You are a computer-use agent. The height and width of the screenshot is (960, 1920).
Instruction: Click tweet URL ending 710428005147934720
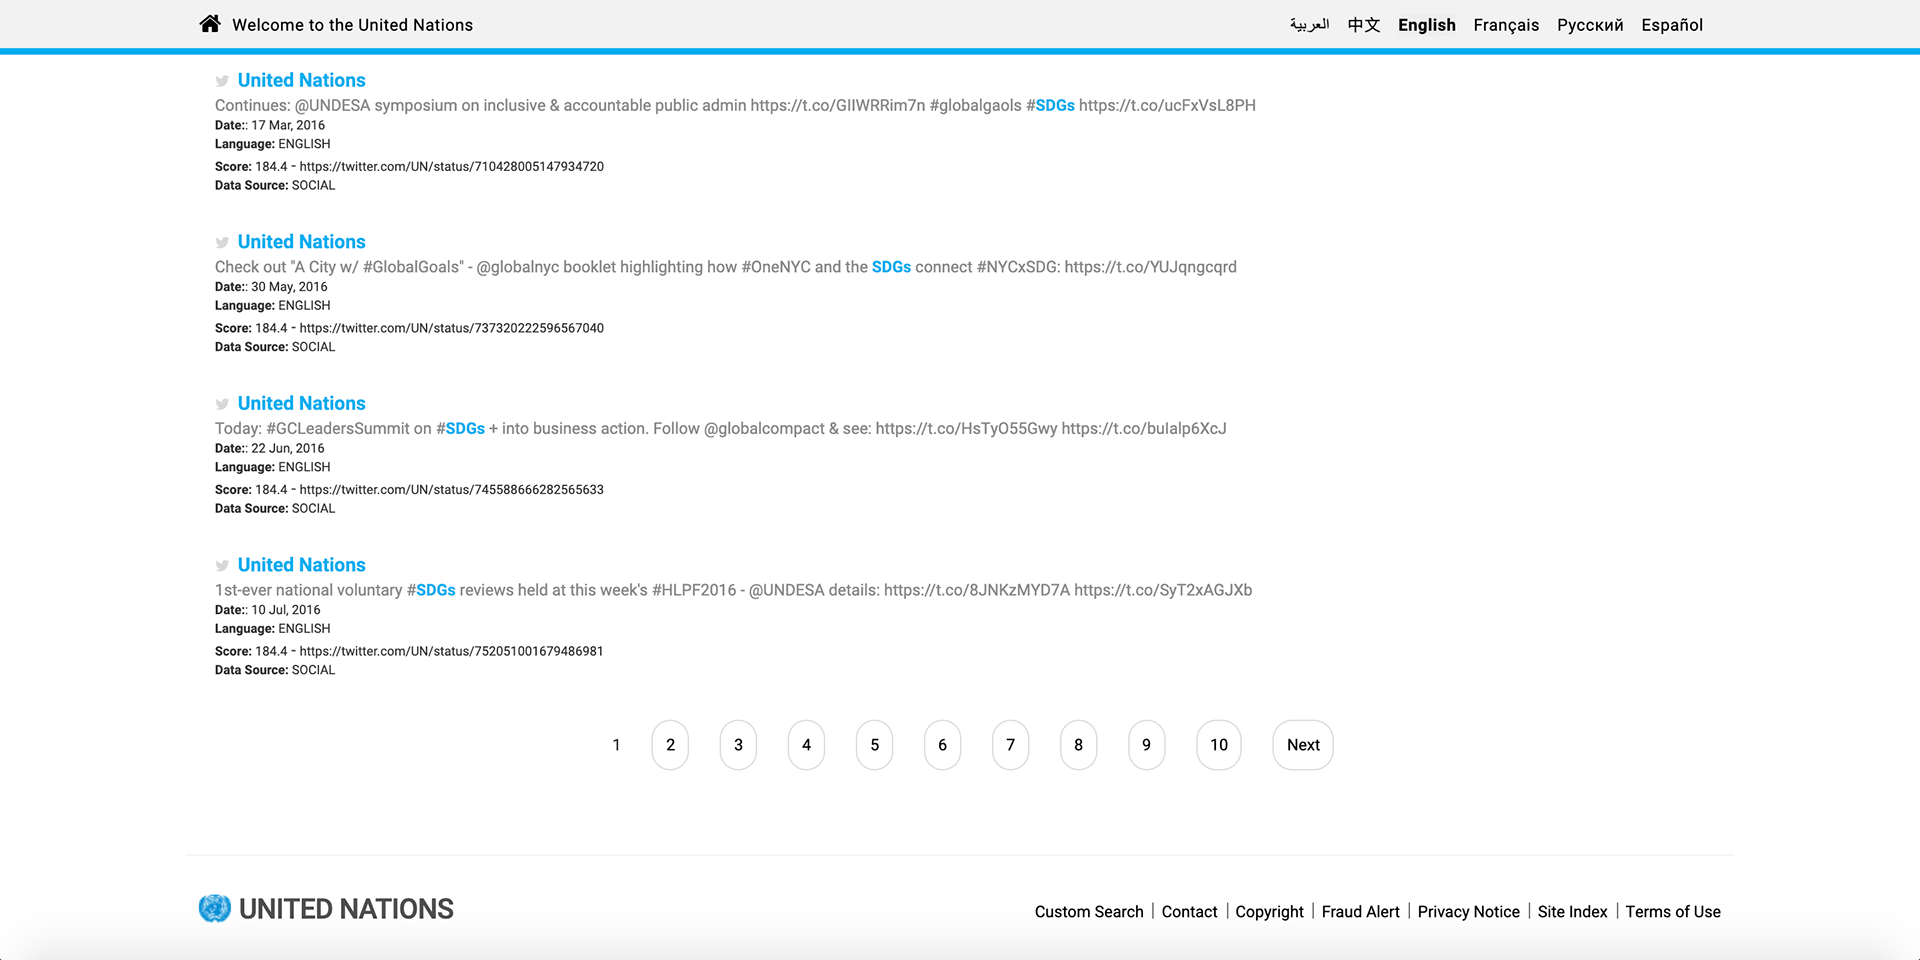pyautogui.click(x=451, y=167)
